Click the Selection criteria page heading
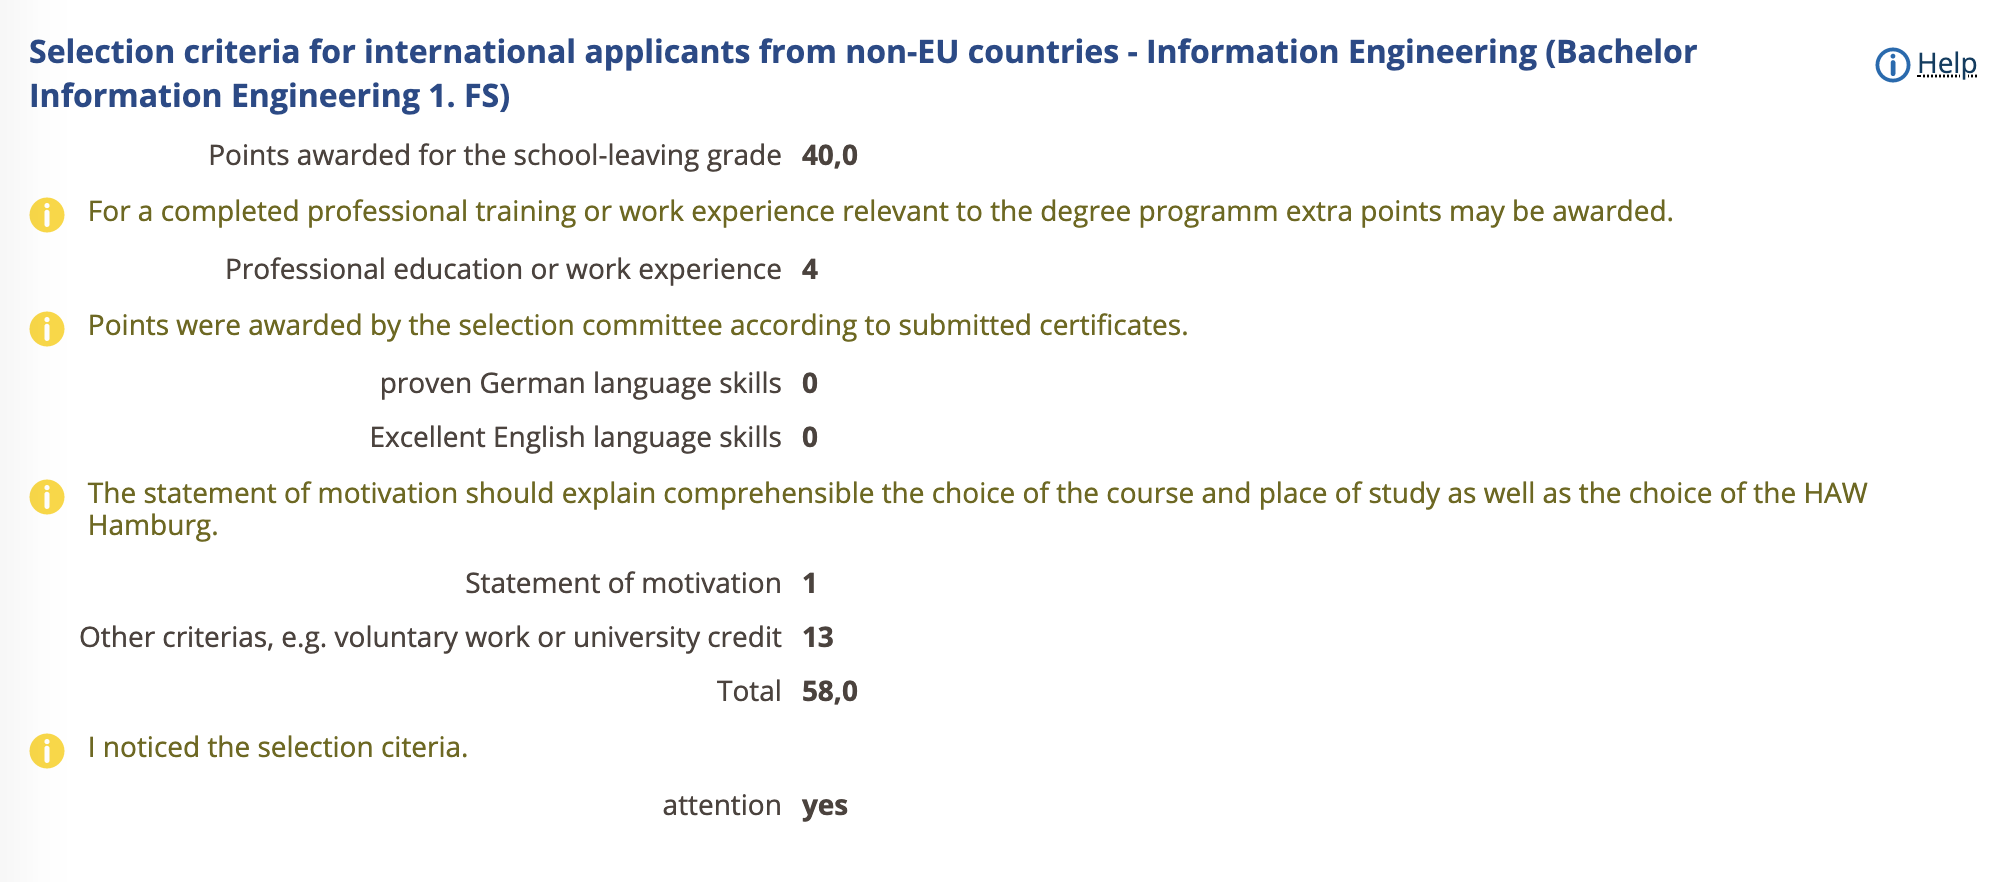This screenshot has height=882, width=2000. pyautogui.click(x=862, y=73)
